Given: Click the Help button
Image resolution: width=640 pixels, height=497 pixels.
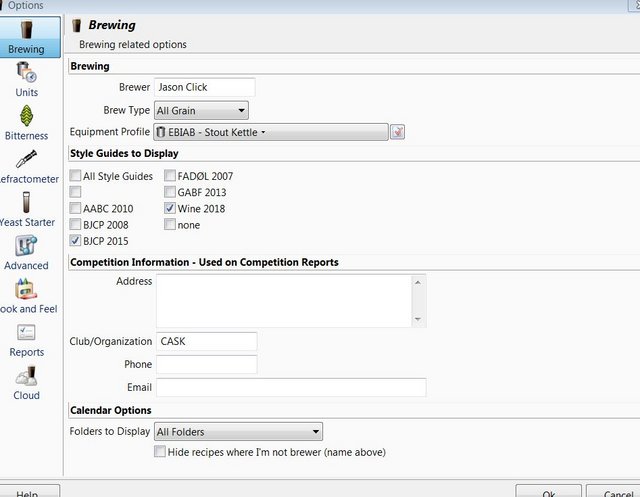Looking at the screenshot, I should click(x=28, y=492).
